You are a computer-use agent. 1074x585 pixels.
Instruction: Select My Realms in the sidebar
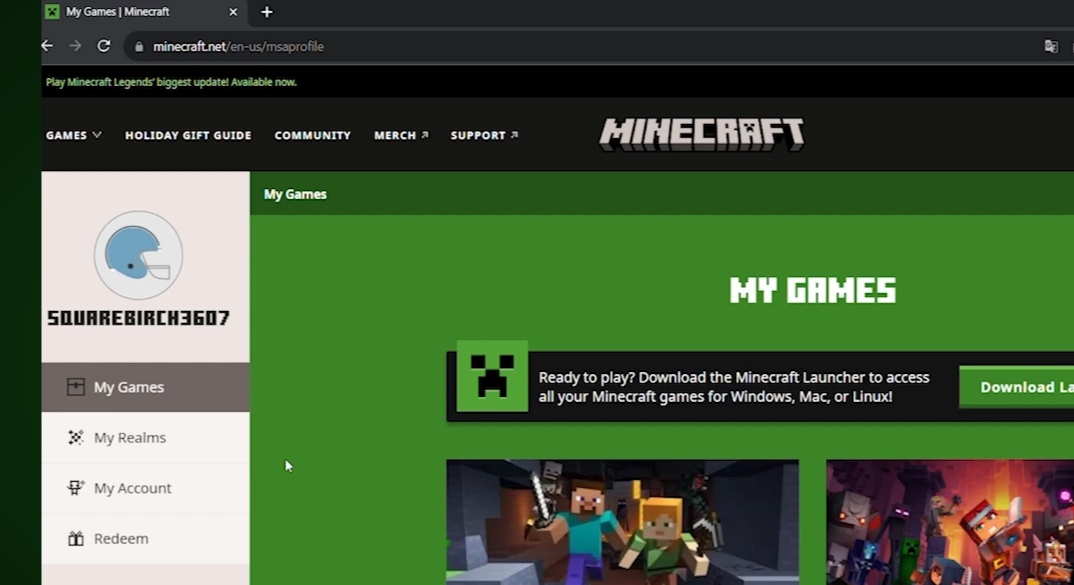coord(145,438)
